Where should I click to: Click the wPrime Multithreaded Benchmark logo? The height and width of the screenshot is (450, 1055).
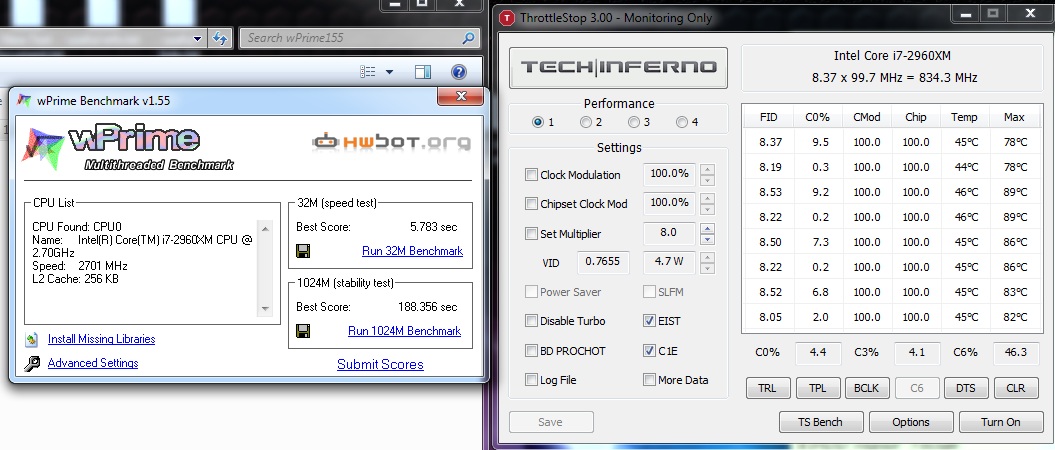pos(128,146)
